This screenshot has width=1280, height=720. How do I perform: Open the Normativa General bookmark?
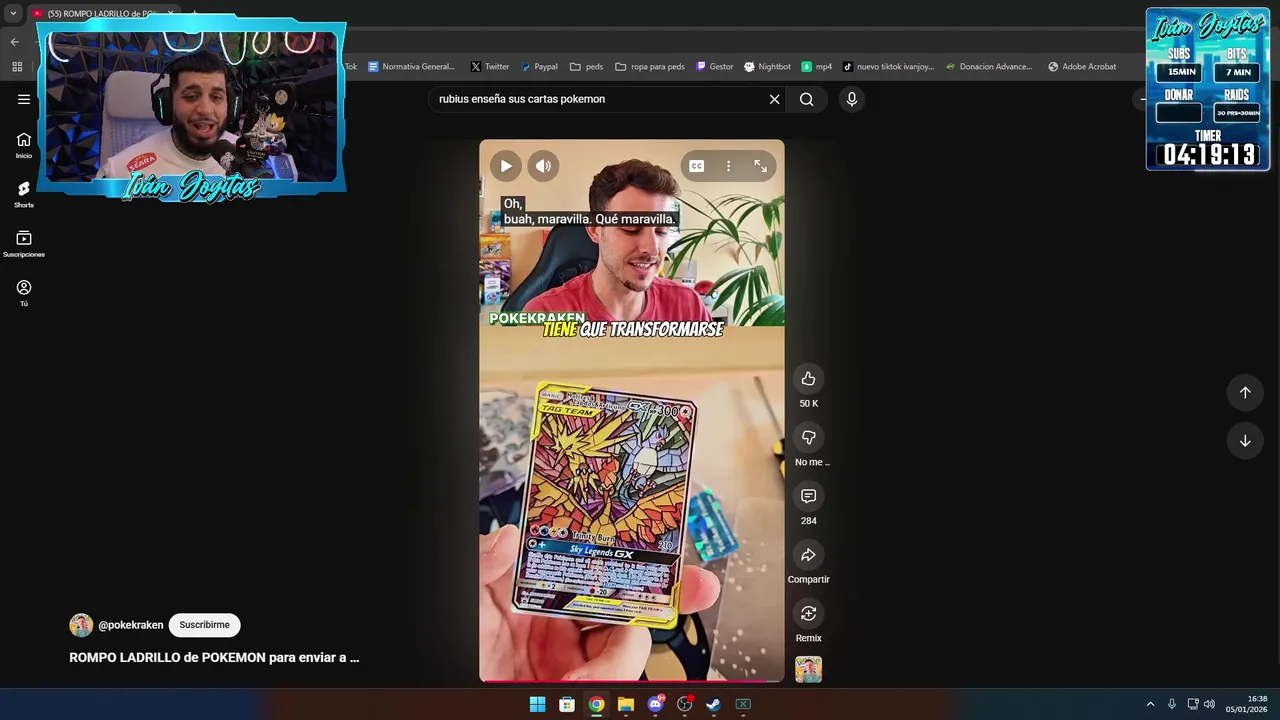[x=411, y=67]
